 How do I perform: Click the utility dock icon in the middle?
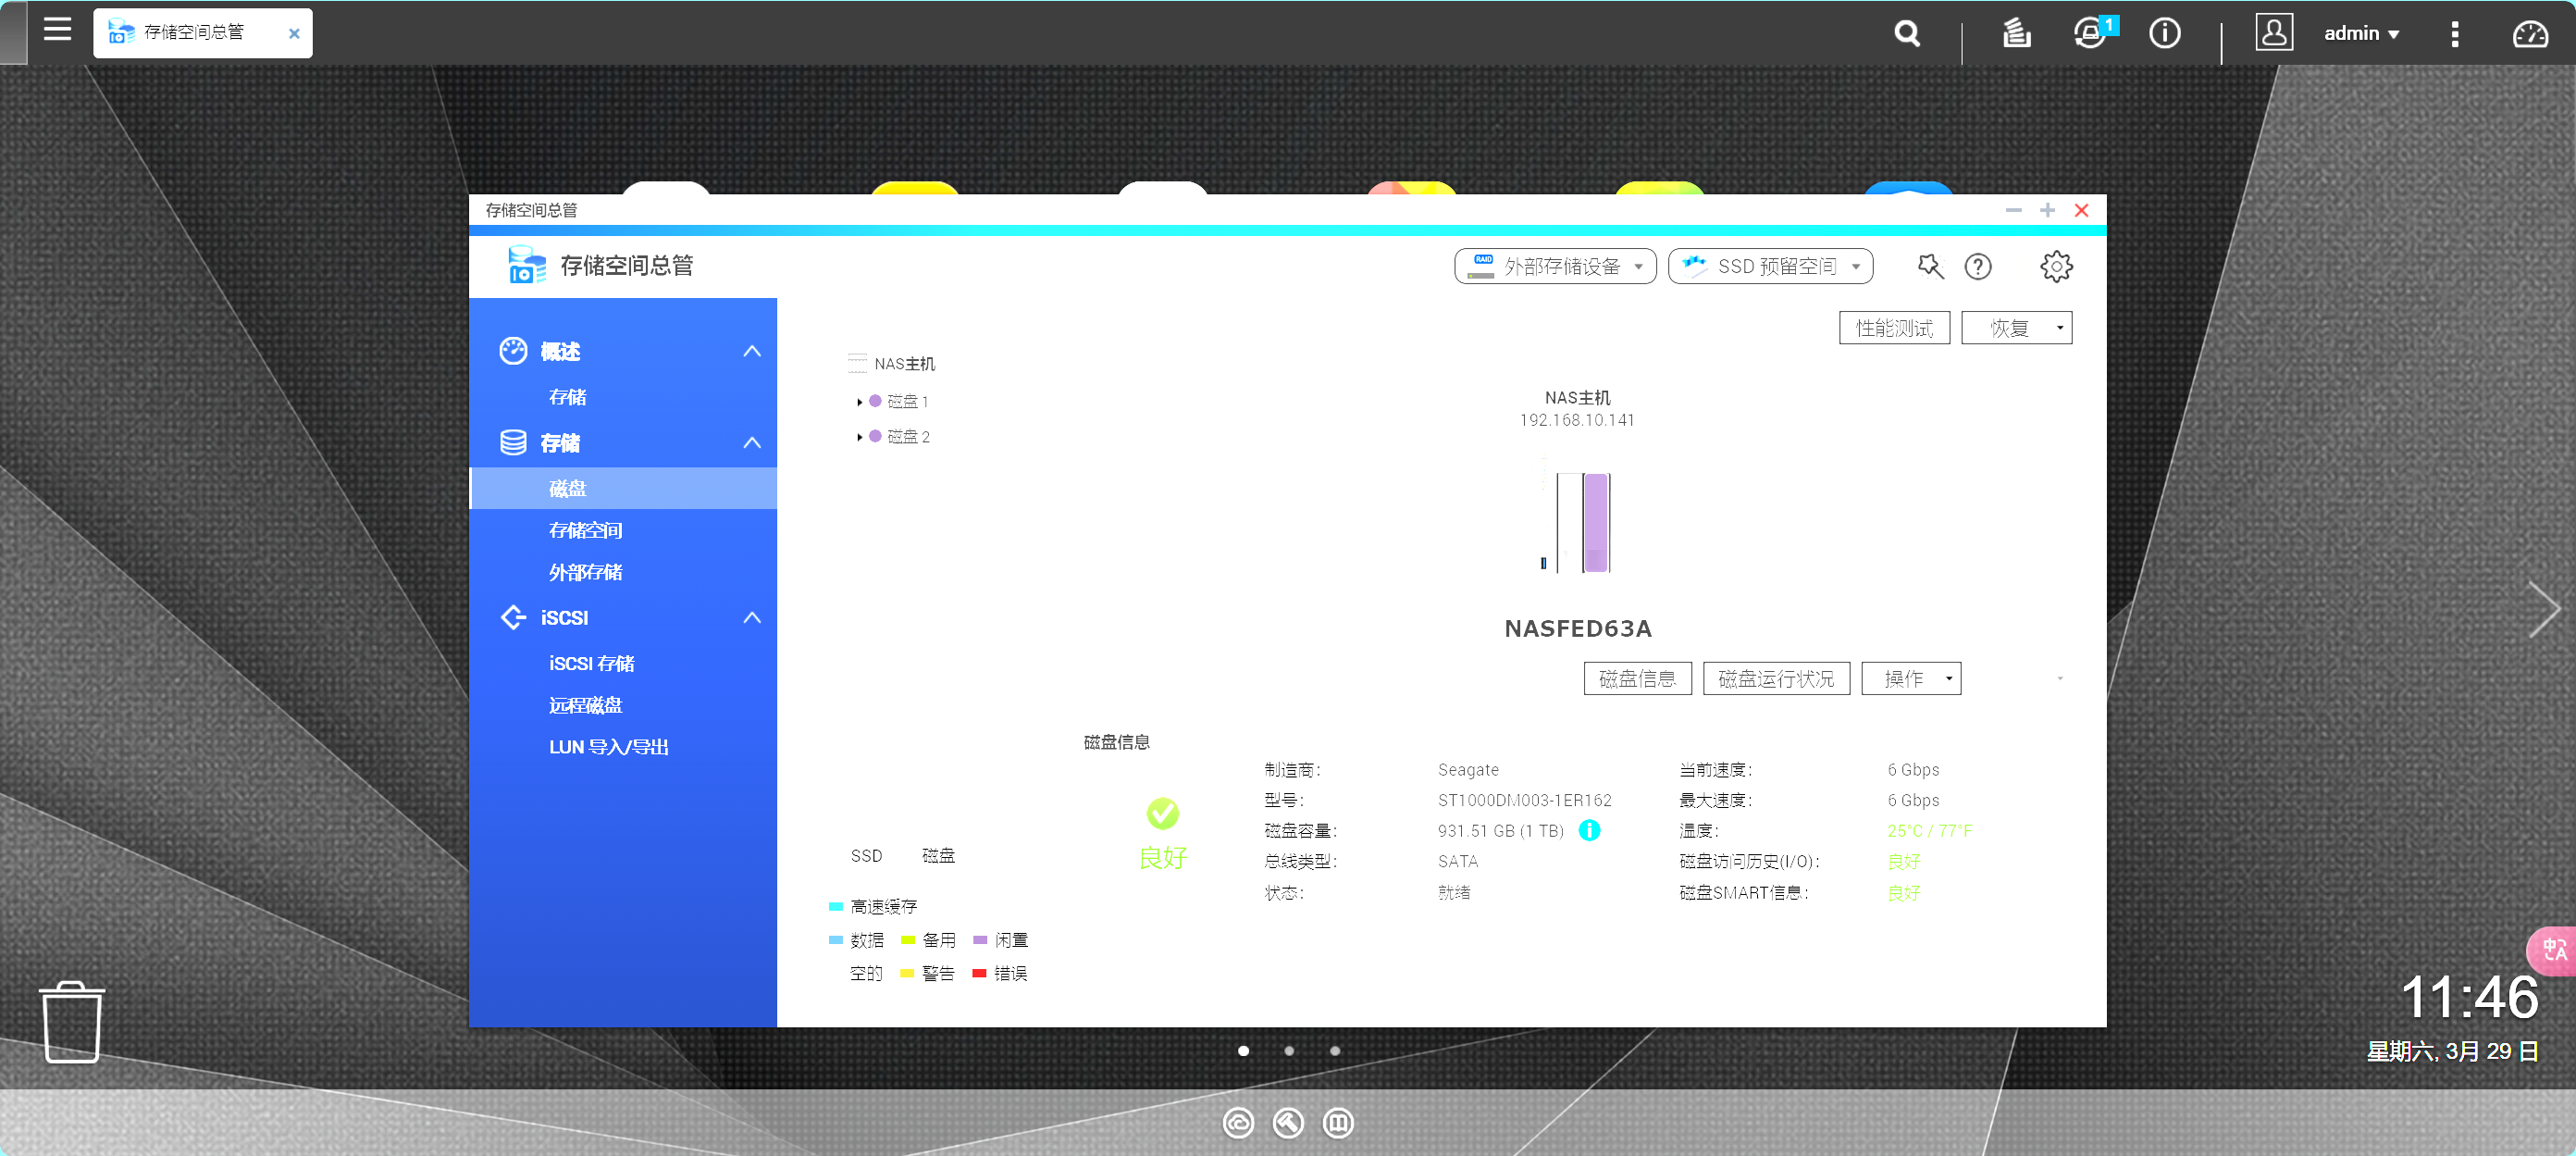(x=1288, y=1122)
